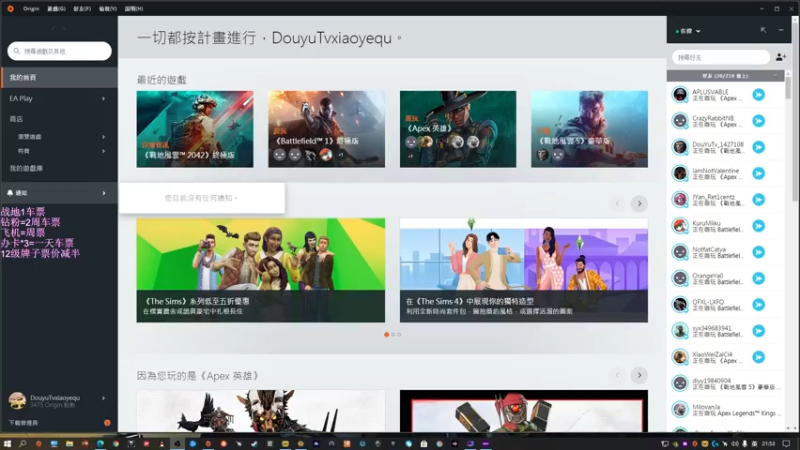Click the main window vertical scrollbar

[795, 110]
